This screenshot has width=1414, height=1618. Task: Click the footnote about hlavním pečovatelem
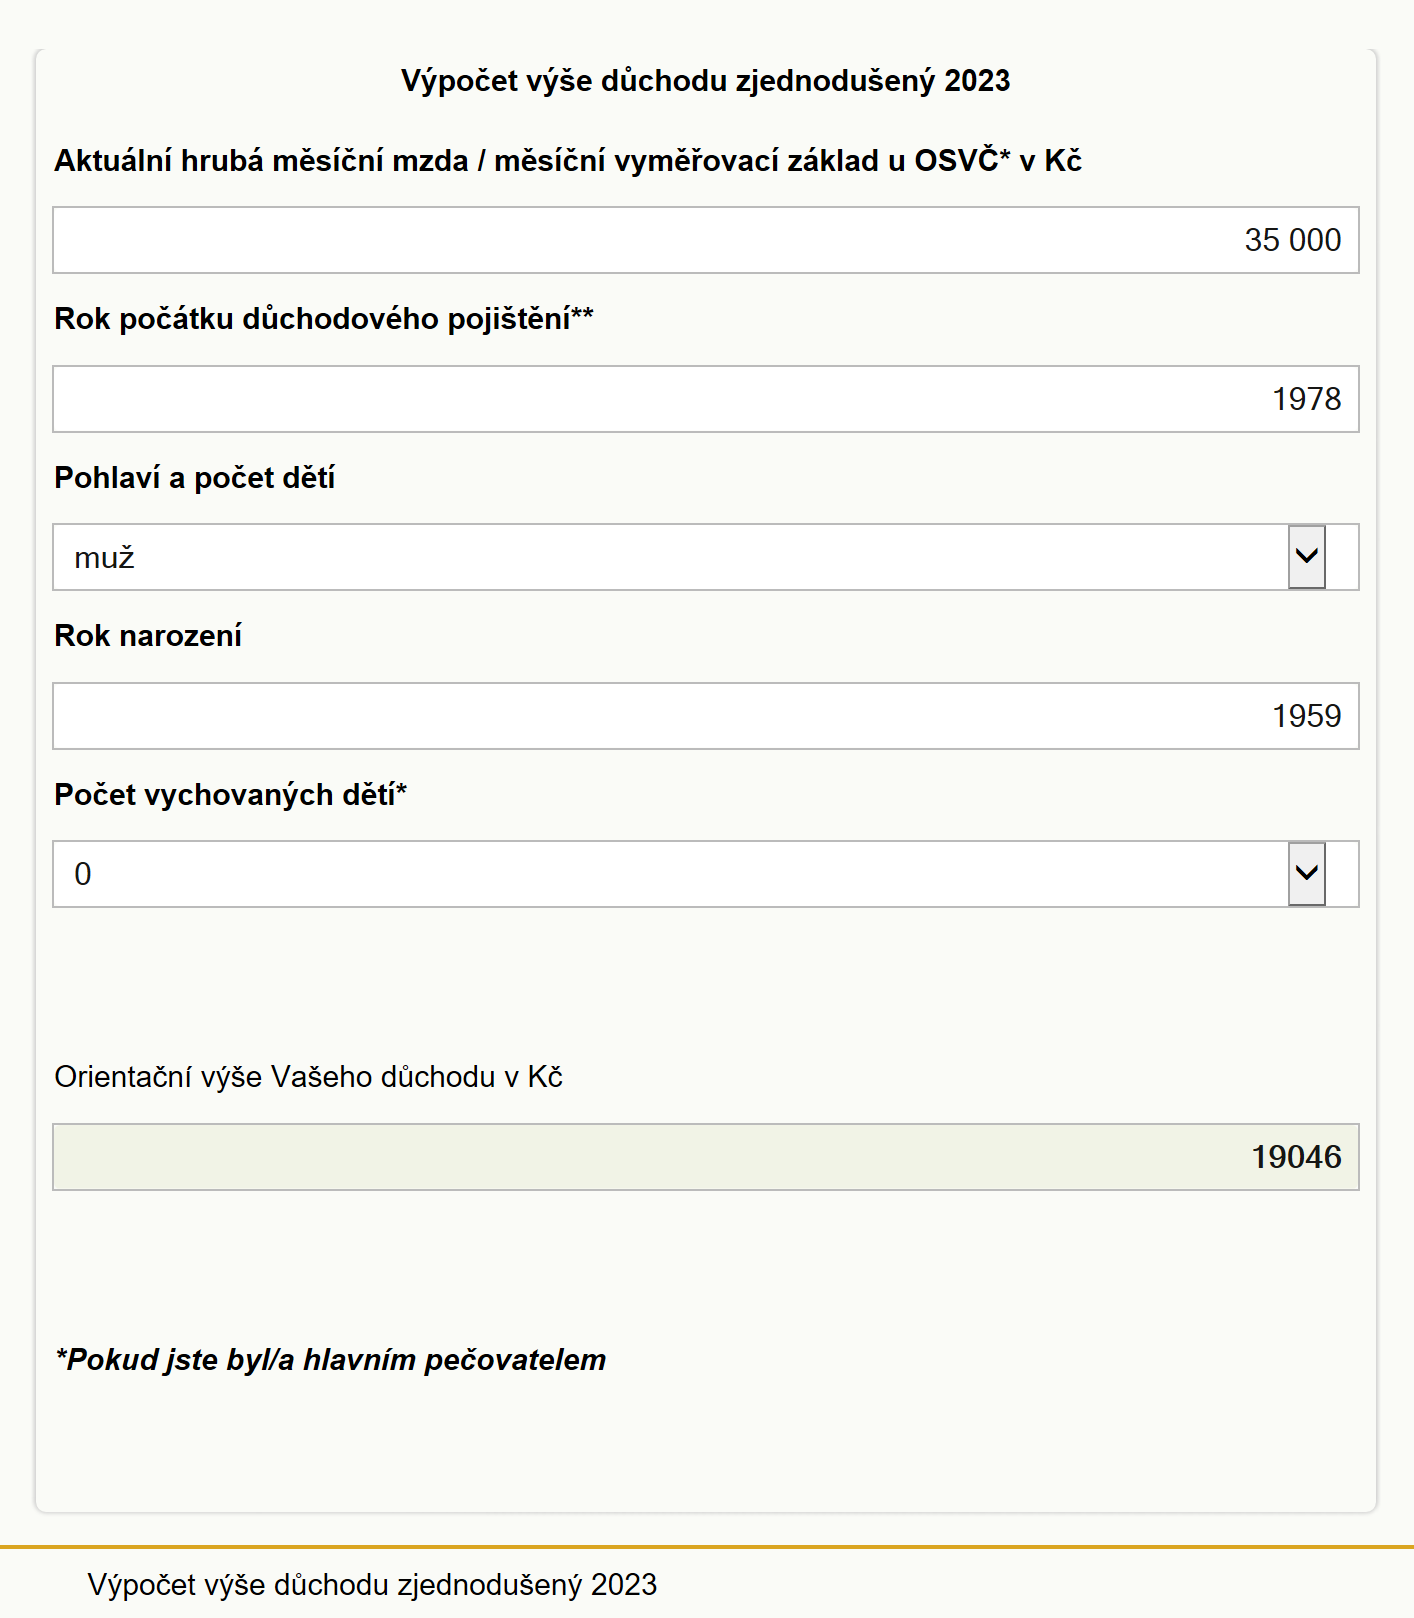331,1360
